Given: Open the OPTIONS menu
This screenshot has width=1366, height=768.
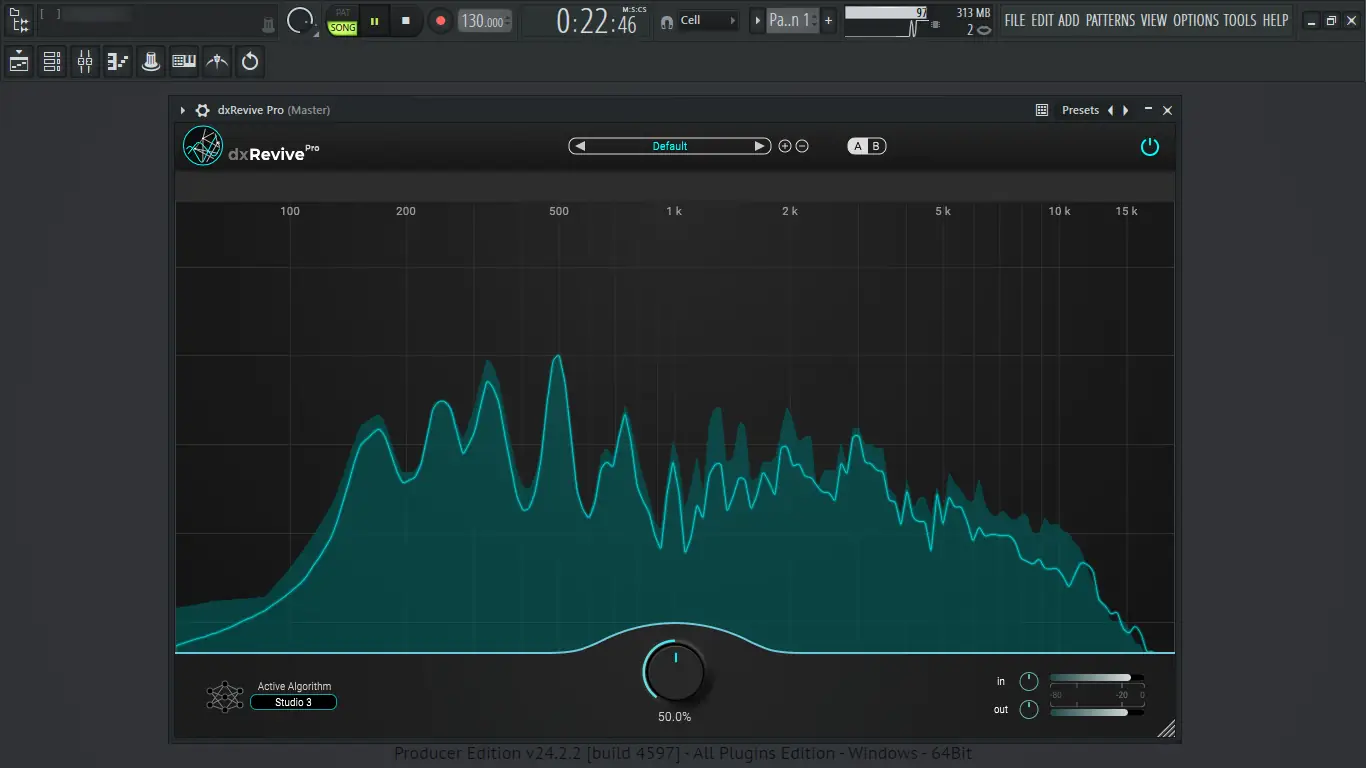Looking at the screenshot, I should pos(1196,20).
